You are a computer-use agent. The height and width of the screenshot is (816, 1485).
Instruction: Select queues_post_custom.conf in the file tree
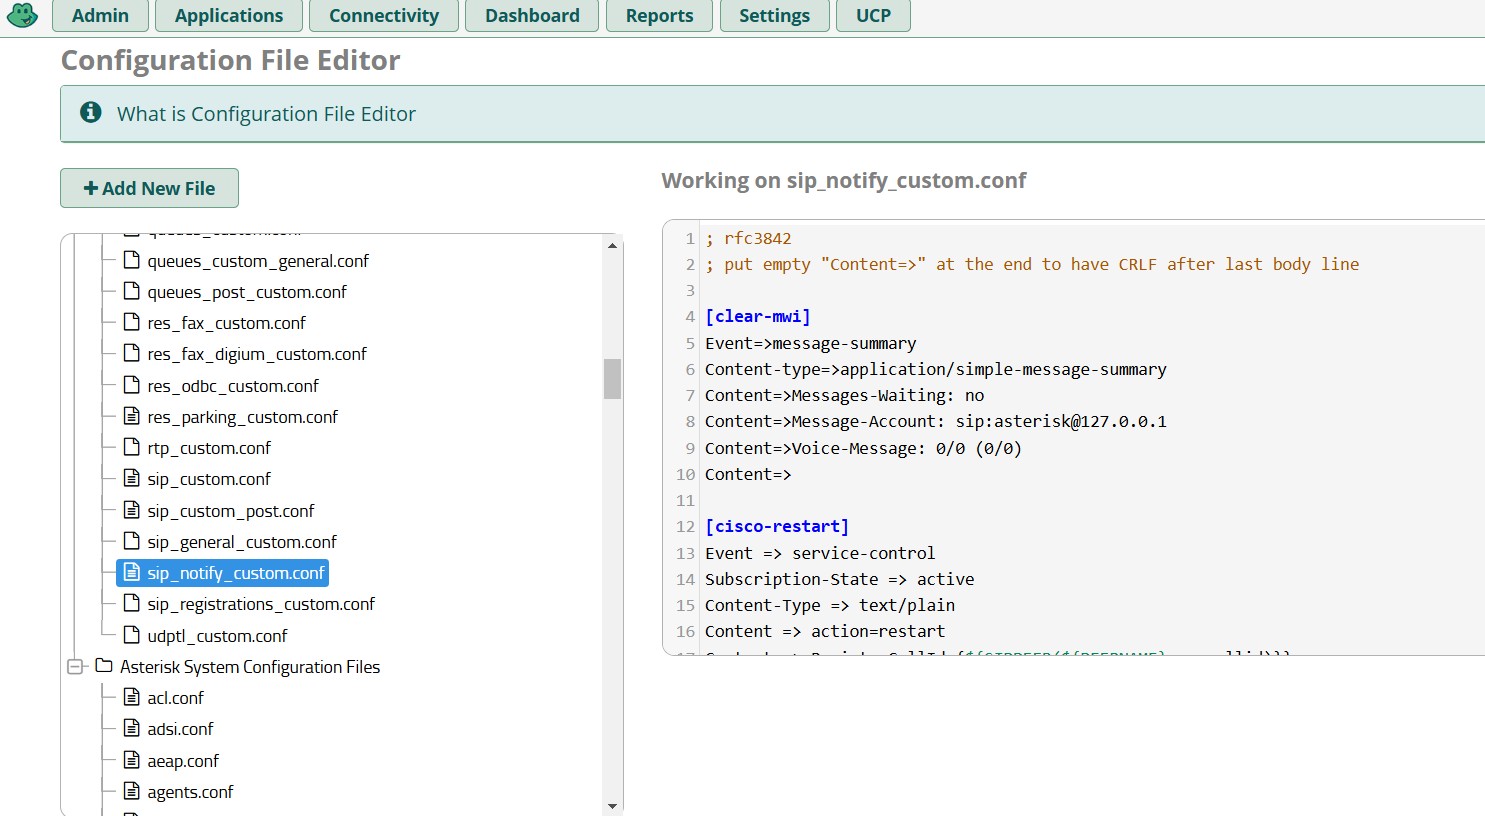coord(246,292)
